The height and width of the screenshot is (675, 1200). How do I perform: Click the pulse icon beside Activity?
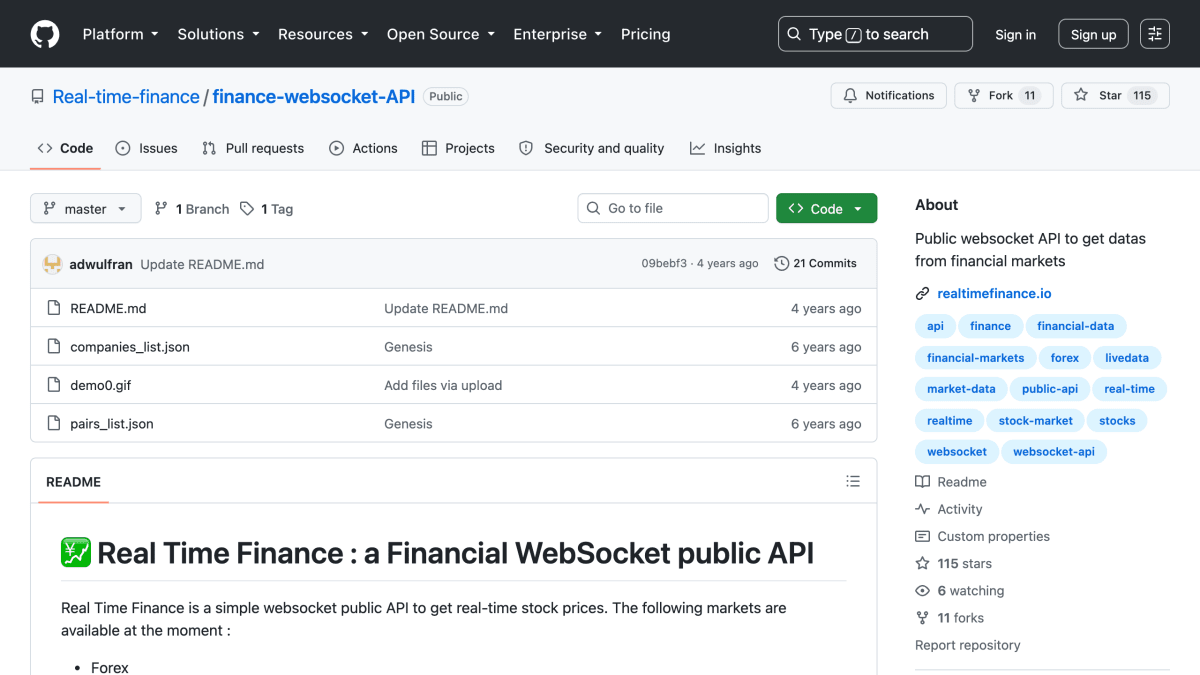pyautogui.click(x=923, y=509)
